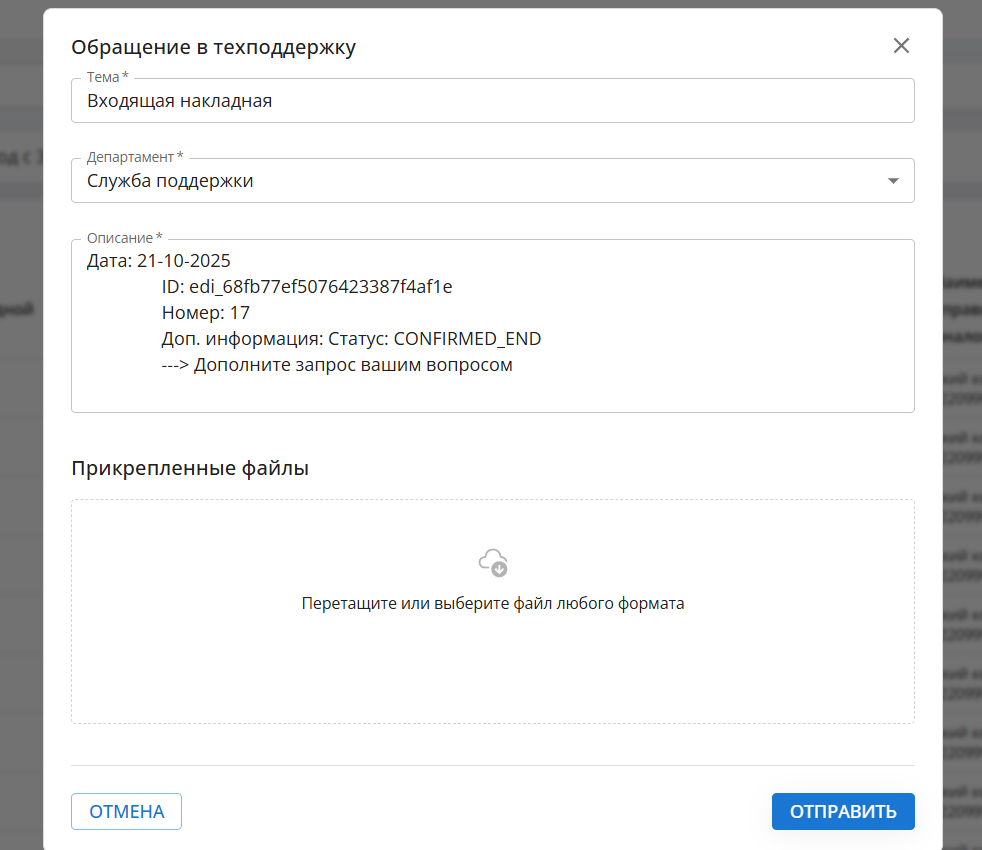Click the Номер: 17 line in description
This screenshot has height=850, width=982.
(205, 313)
